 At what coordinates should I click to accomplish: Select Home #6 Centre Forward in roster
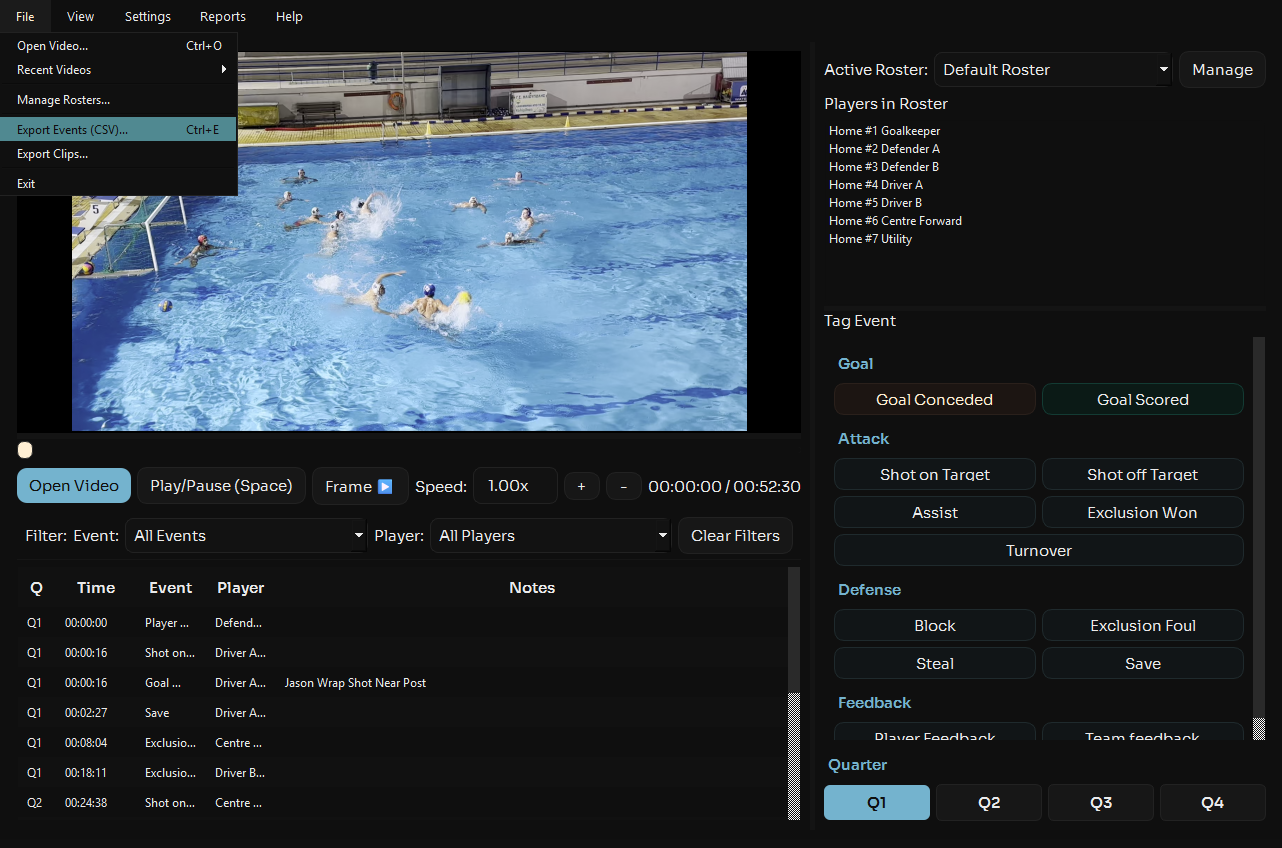pyautogui.click(x=895, y=221)
